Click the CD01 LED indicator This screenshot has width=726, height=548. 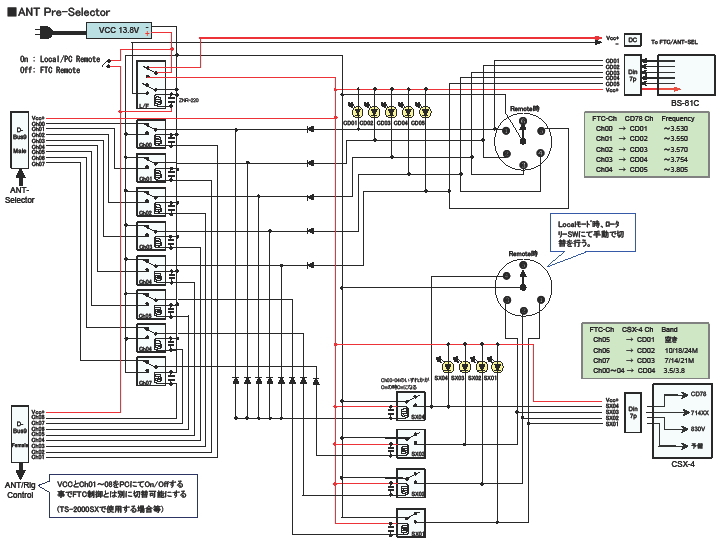[357, 111]
